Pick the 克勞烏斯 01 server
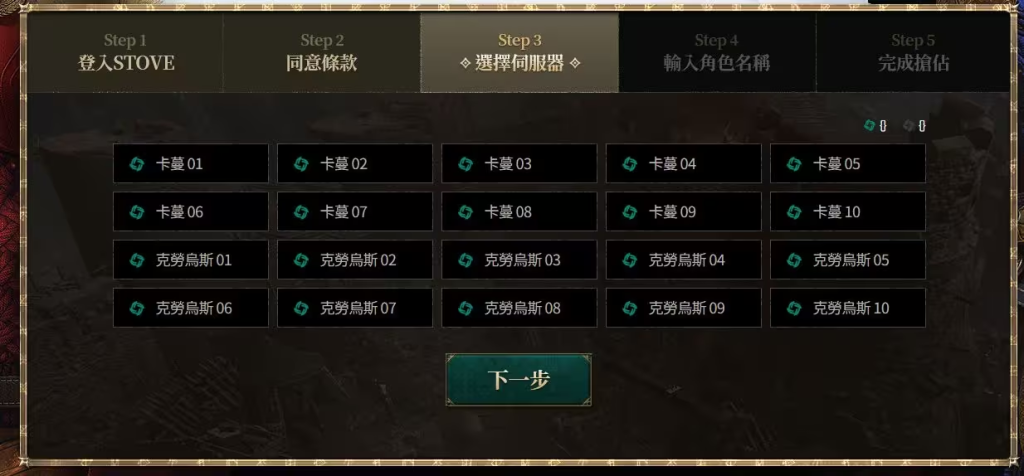Screen dimensions: 1024x476 point(191,261)
